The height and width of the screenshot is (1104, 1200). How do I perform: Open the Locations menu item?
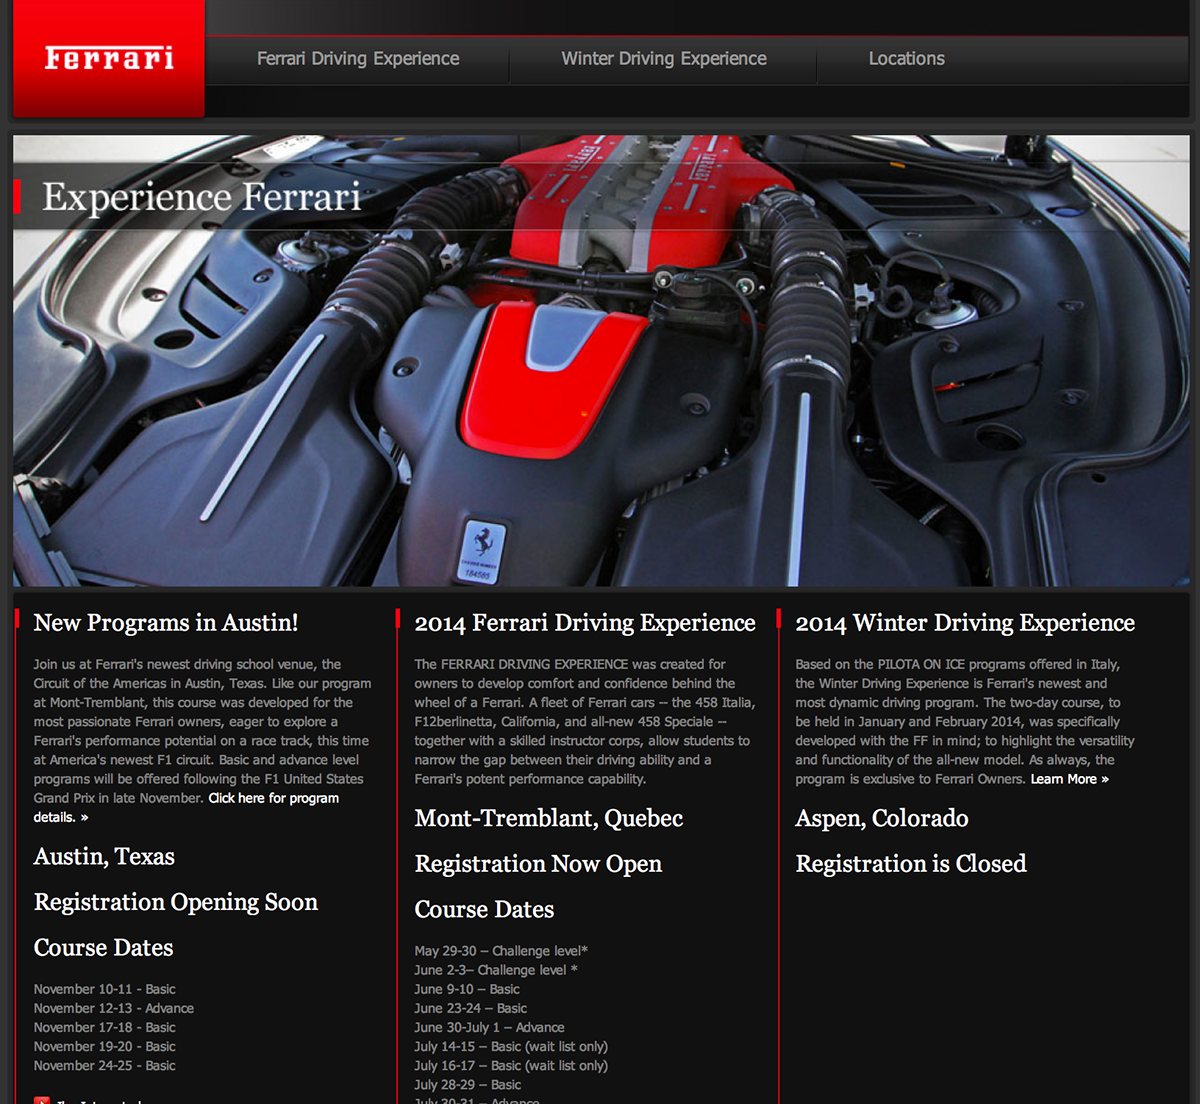906,59
